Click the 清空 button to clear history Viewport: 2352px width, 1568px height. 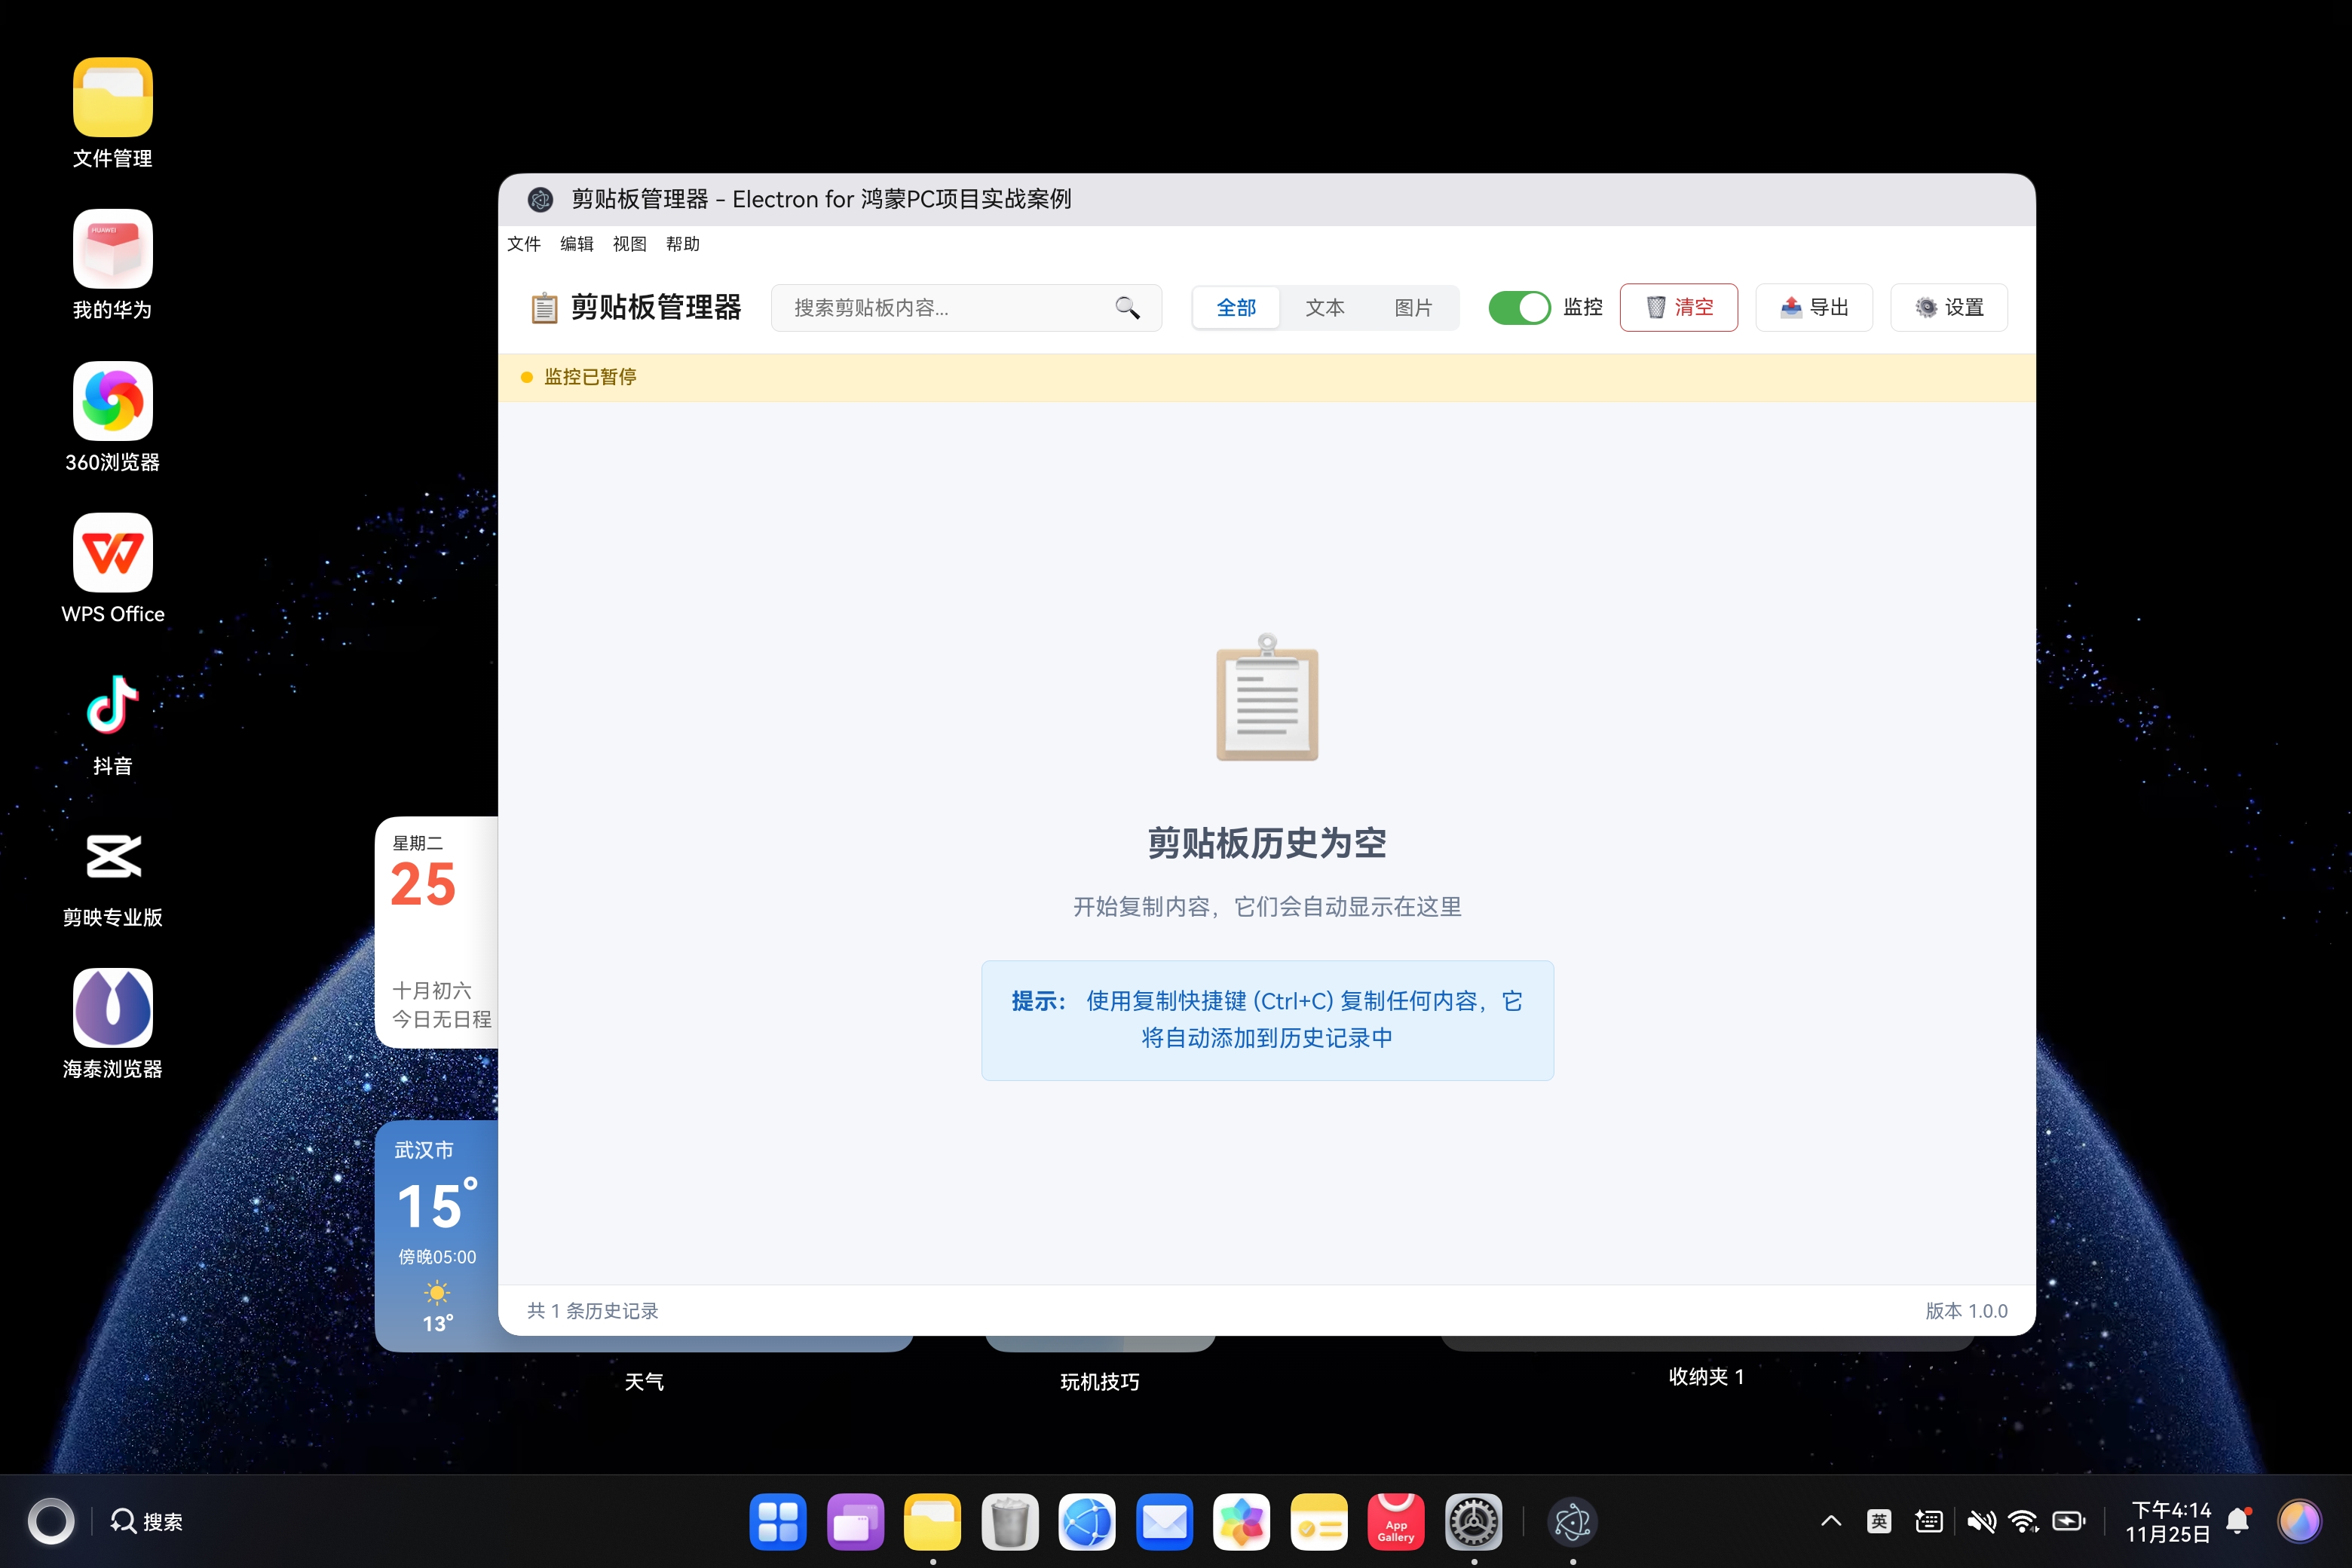coord(1679,308)
